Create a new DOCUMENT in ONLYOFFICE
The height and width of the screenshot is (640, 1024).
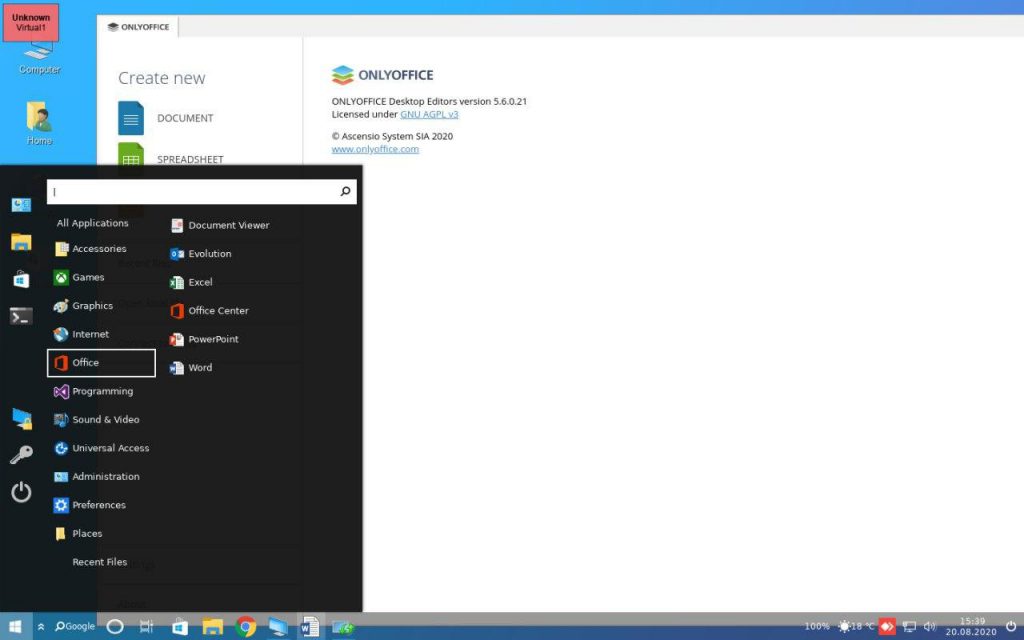click(x=166, y=118)
